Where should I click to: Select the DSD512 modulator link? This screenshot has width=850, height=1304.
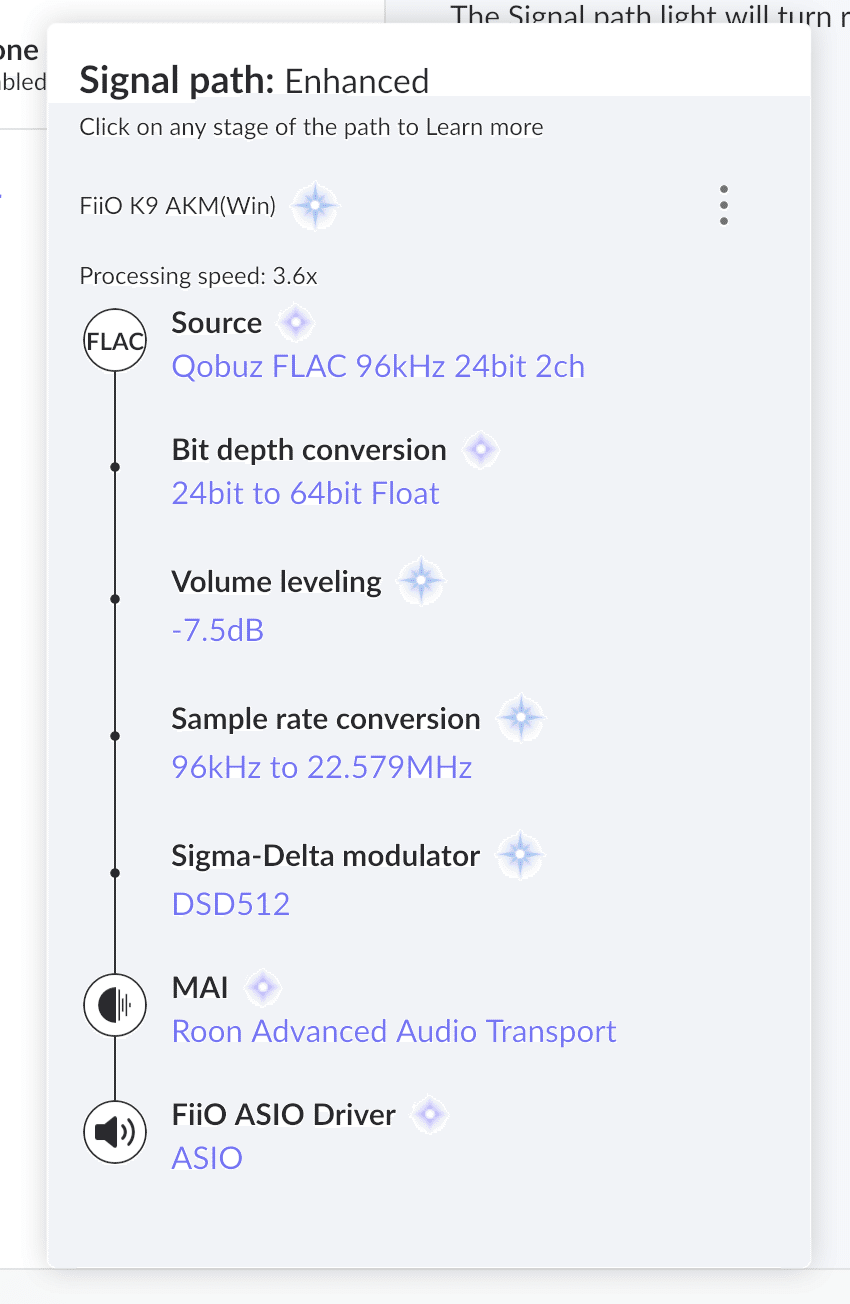[231, 904]
